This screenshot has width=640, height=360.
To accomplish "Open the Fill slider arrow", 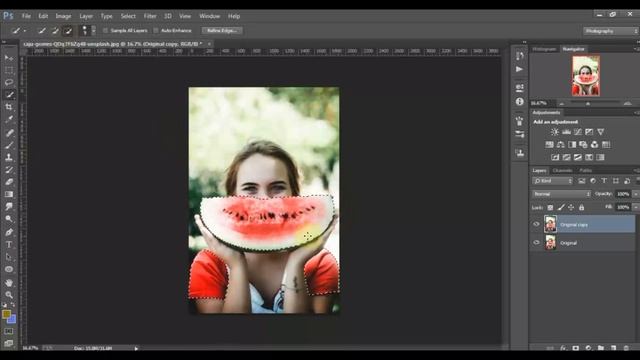I will click(636, 207).
